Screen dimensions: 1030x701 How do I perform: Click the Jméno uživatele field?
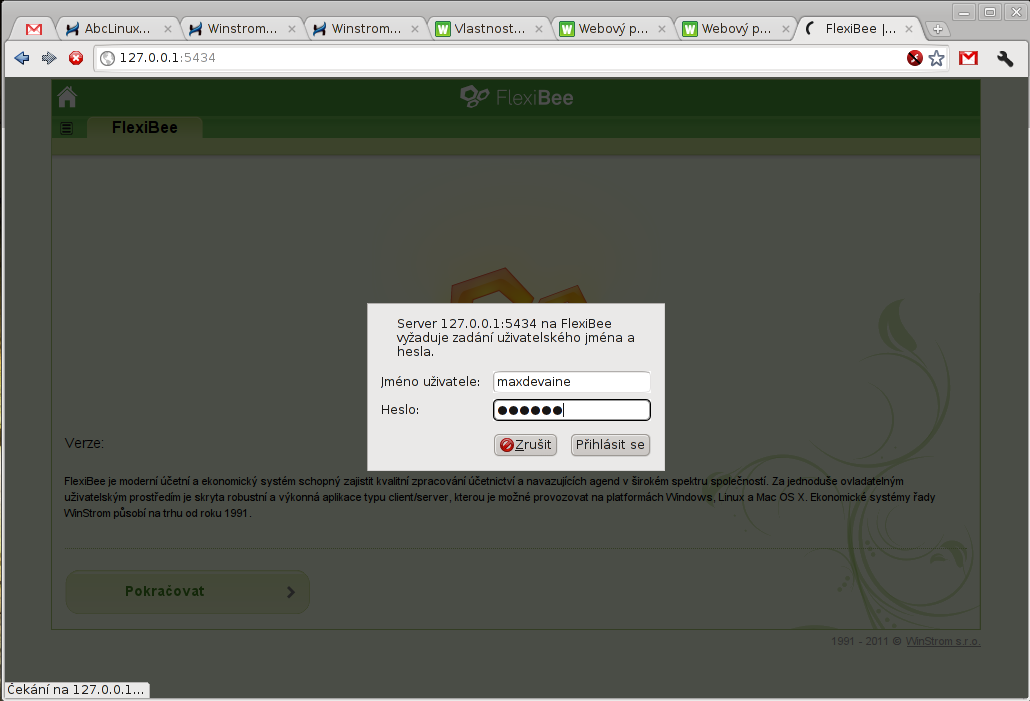tap(571, 382)
